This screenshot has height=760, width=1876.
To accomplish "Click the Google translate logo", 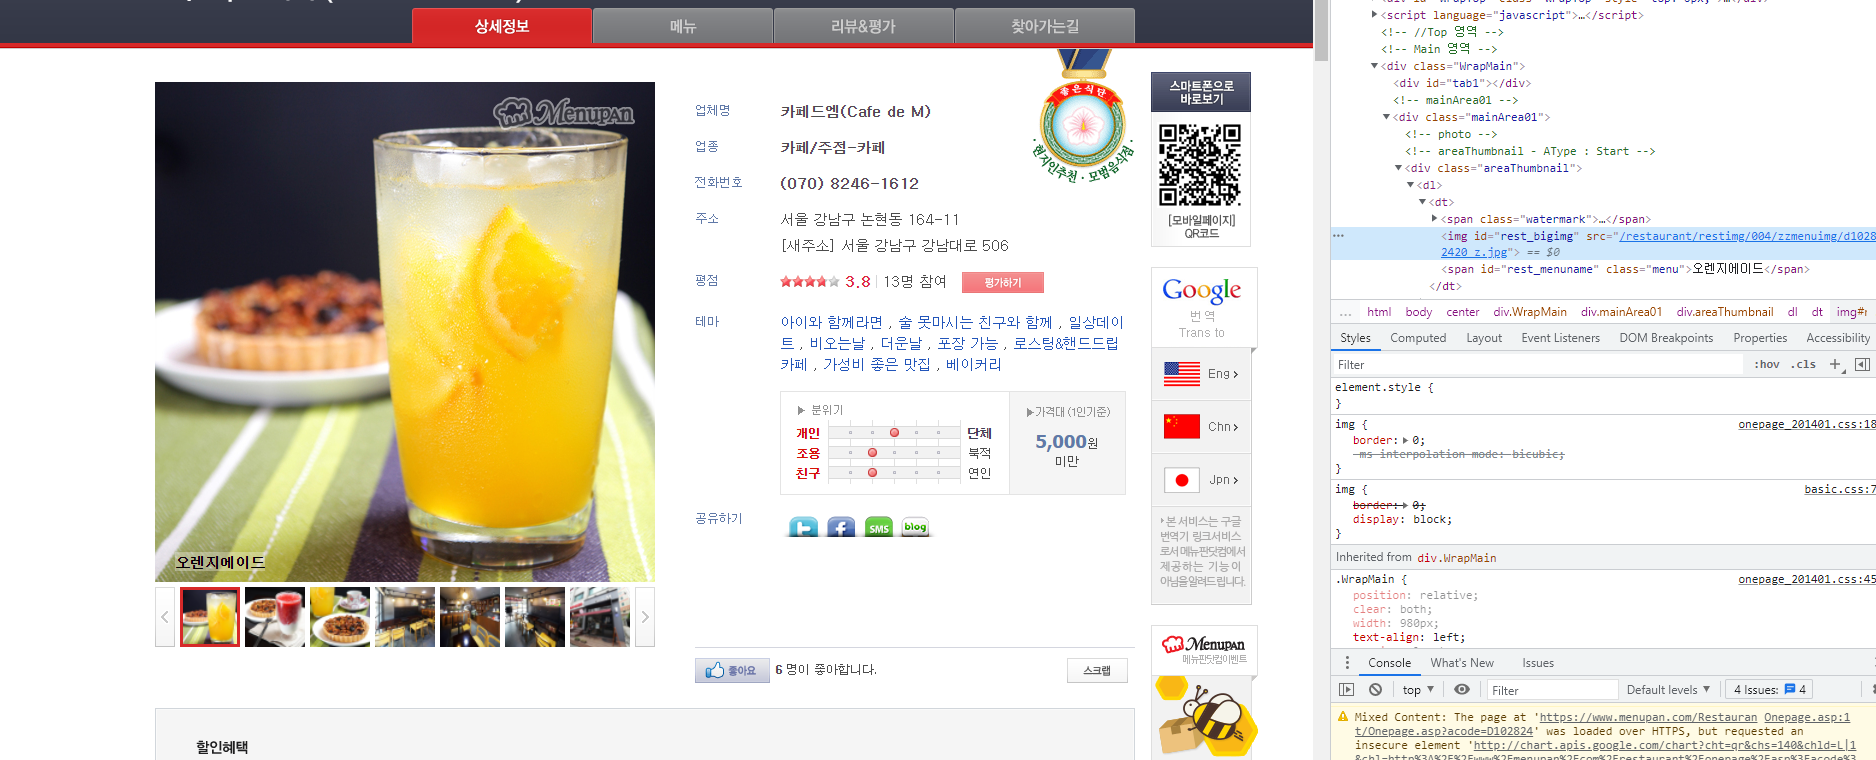I will click(x=1201, y=291).
